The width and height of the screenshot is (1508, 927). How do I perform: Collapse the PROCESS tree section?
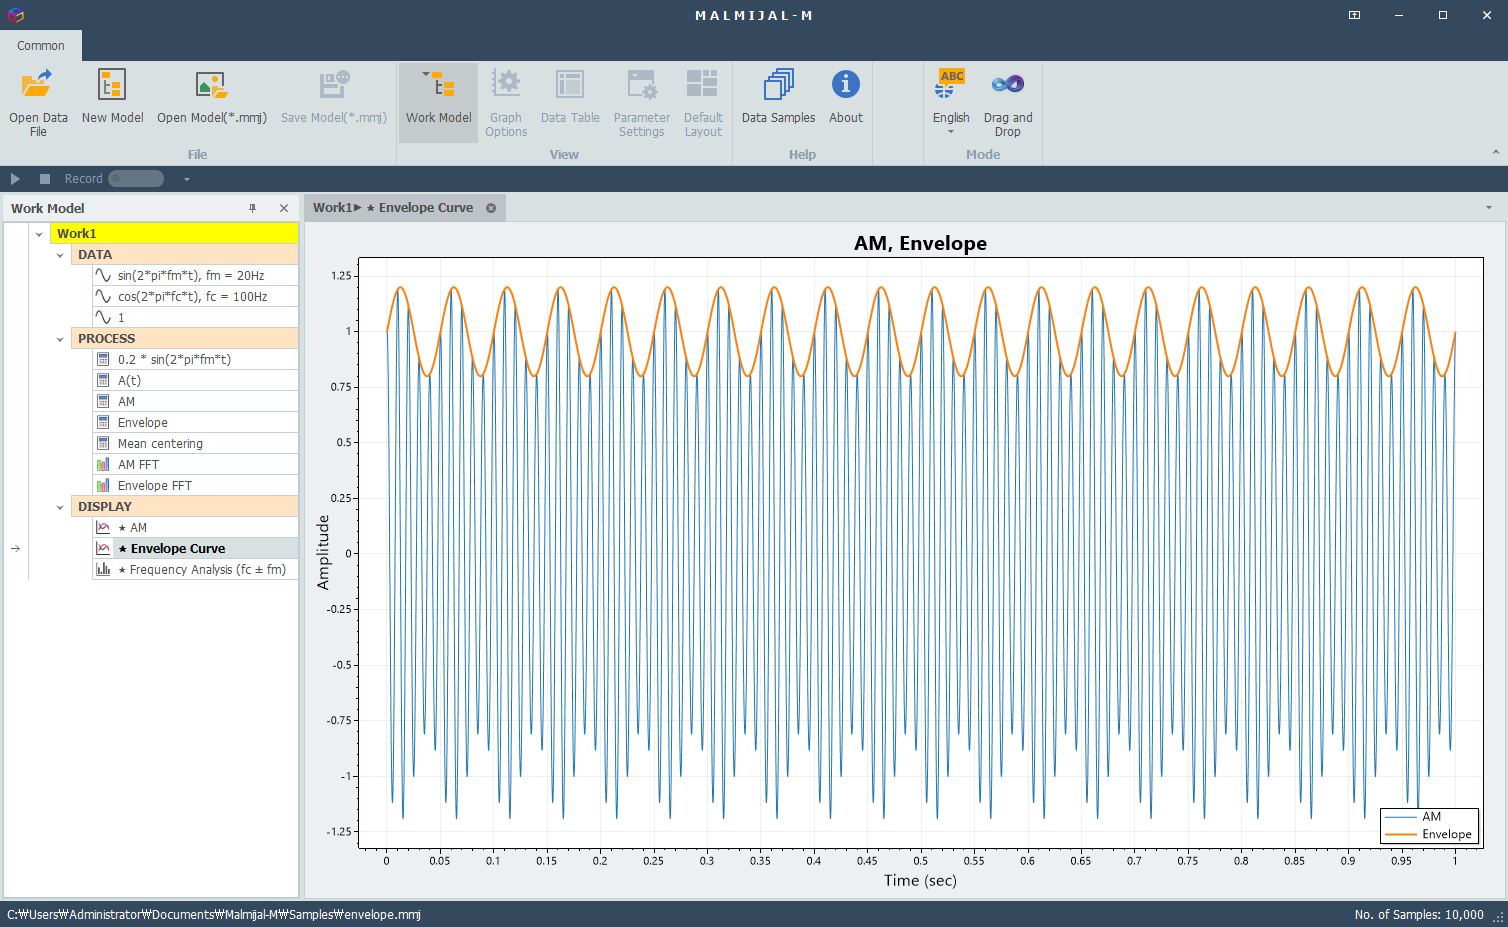[x=60, y=339]
